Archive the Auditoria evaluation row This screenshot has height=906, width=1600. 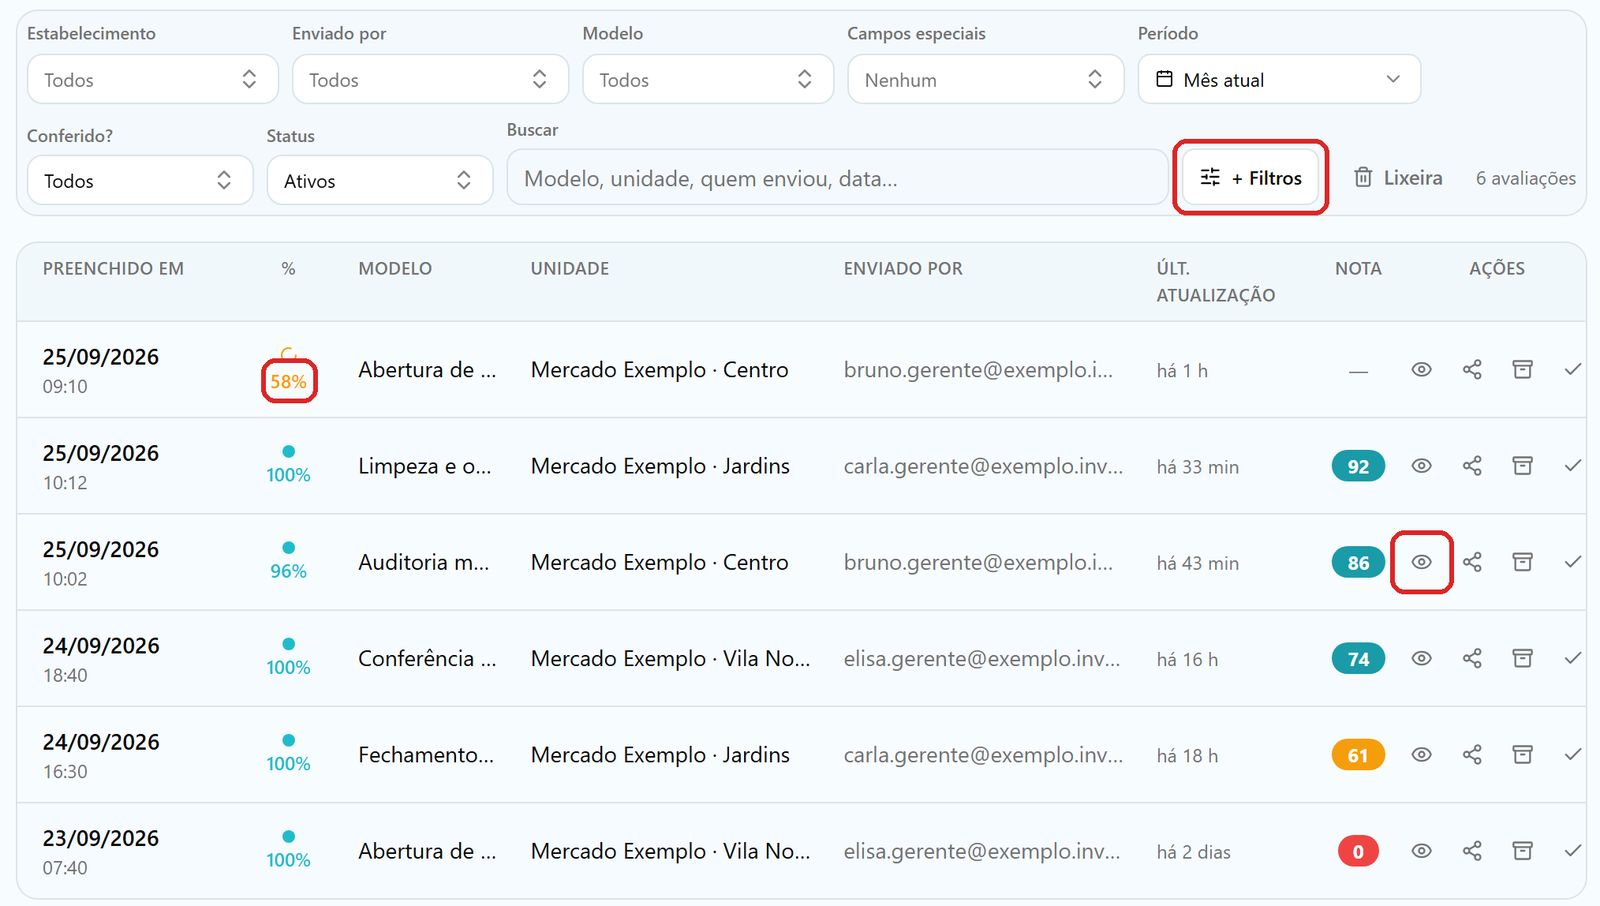(1522, 562)
